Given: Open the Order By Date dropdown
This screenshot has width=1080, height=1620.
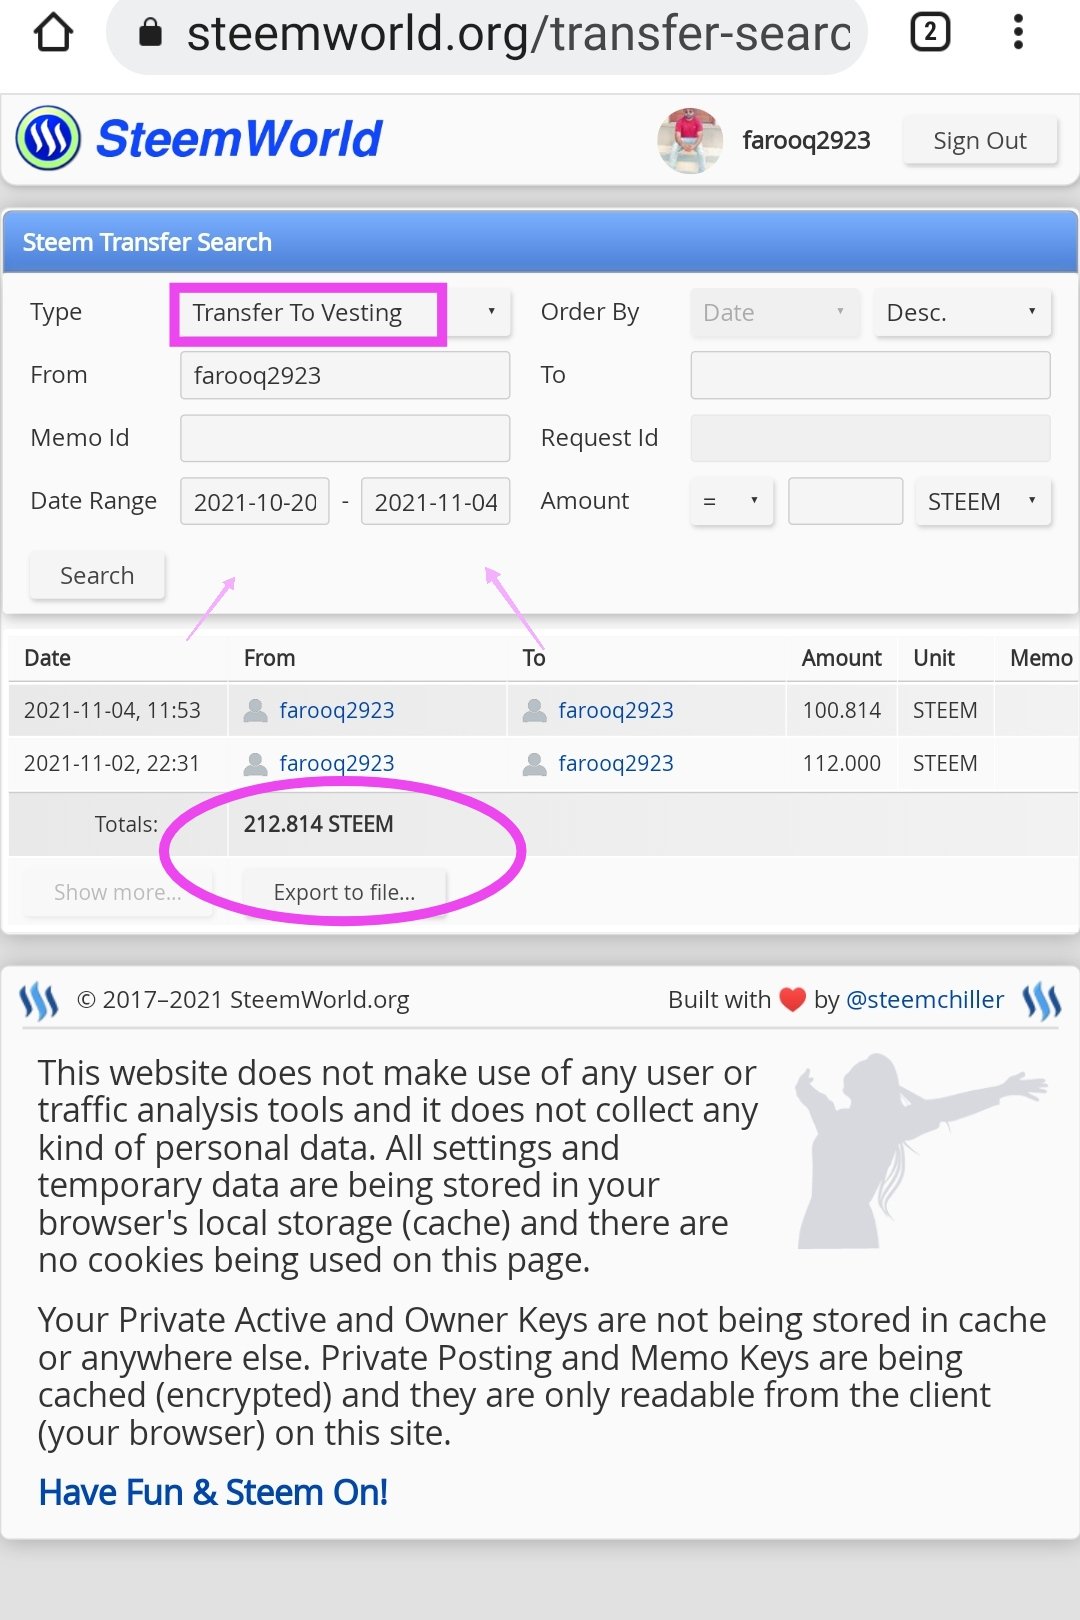Looking at the screenshot, I should (775, 313).
